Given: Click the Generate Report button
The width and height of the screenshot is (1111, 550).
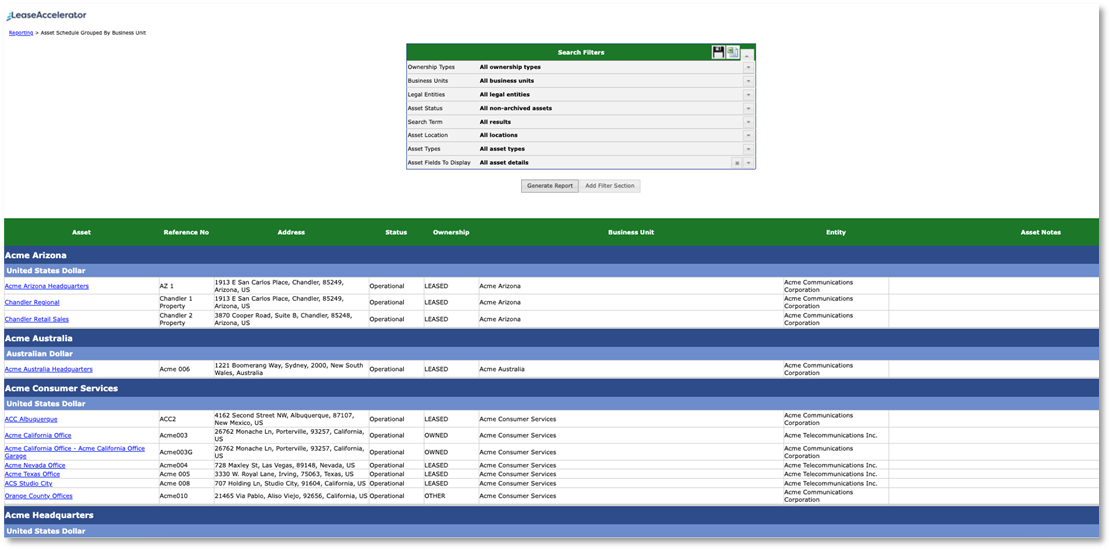Looking at the screenshot, I should click(550, 186).
